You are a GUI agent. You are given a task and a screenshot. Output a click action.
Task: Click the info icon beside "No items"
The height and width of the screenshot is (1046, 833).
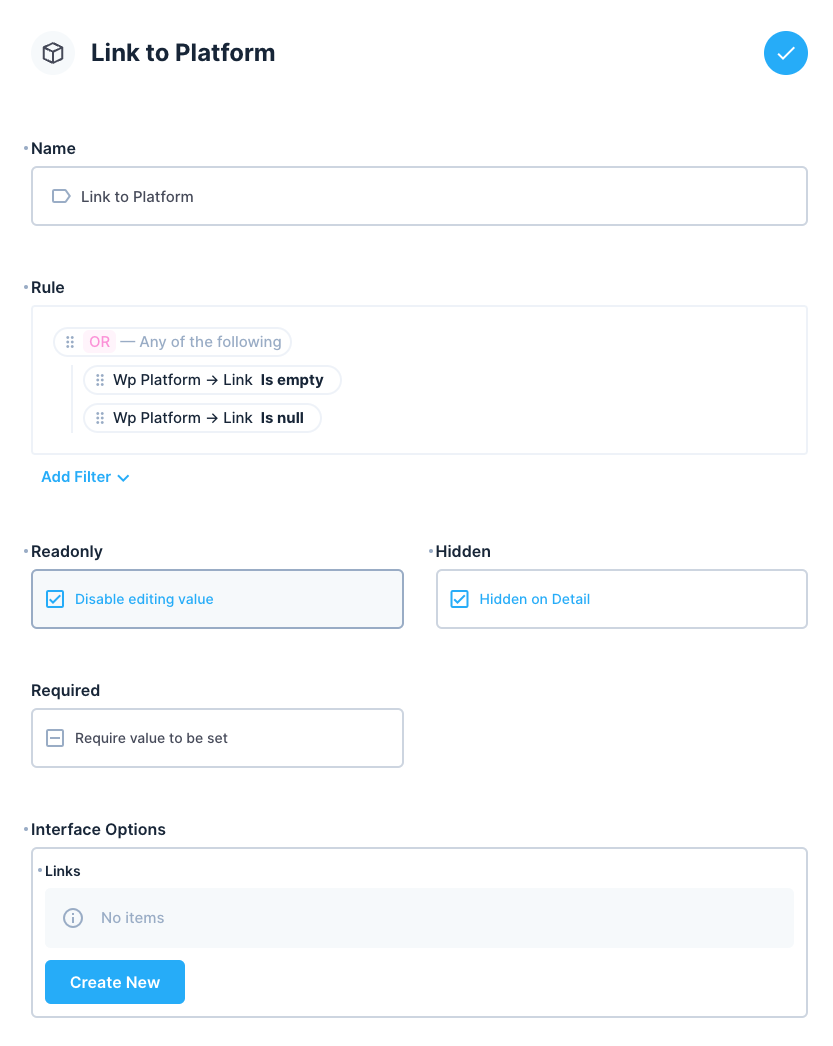click(x=72, y=917)
